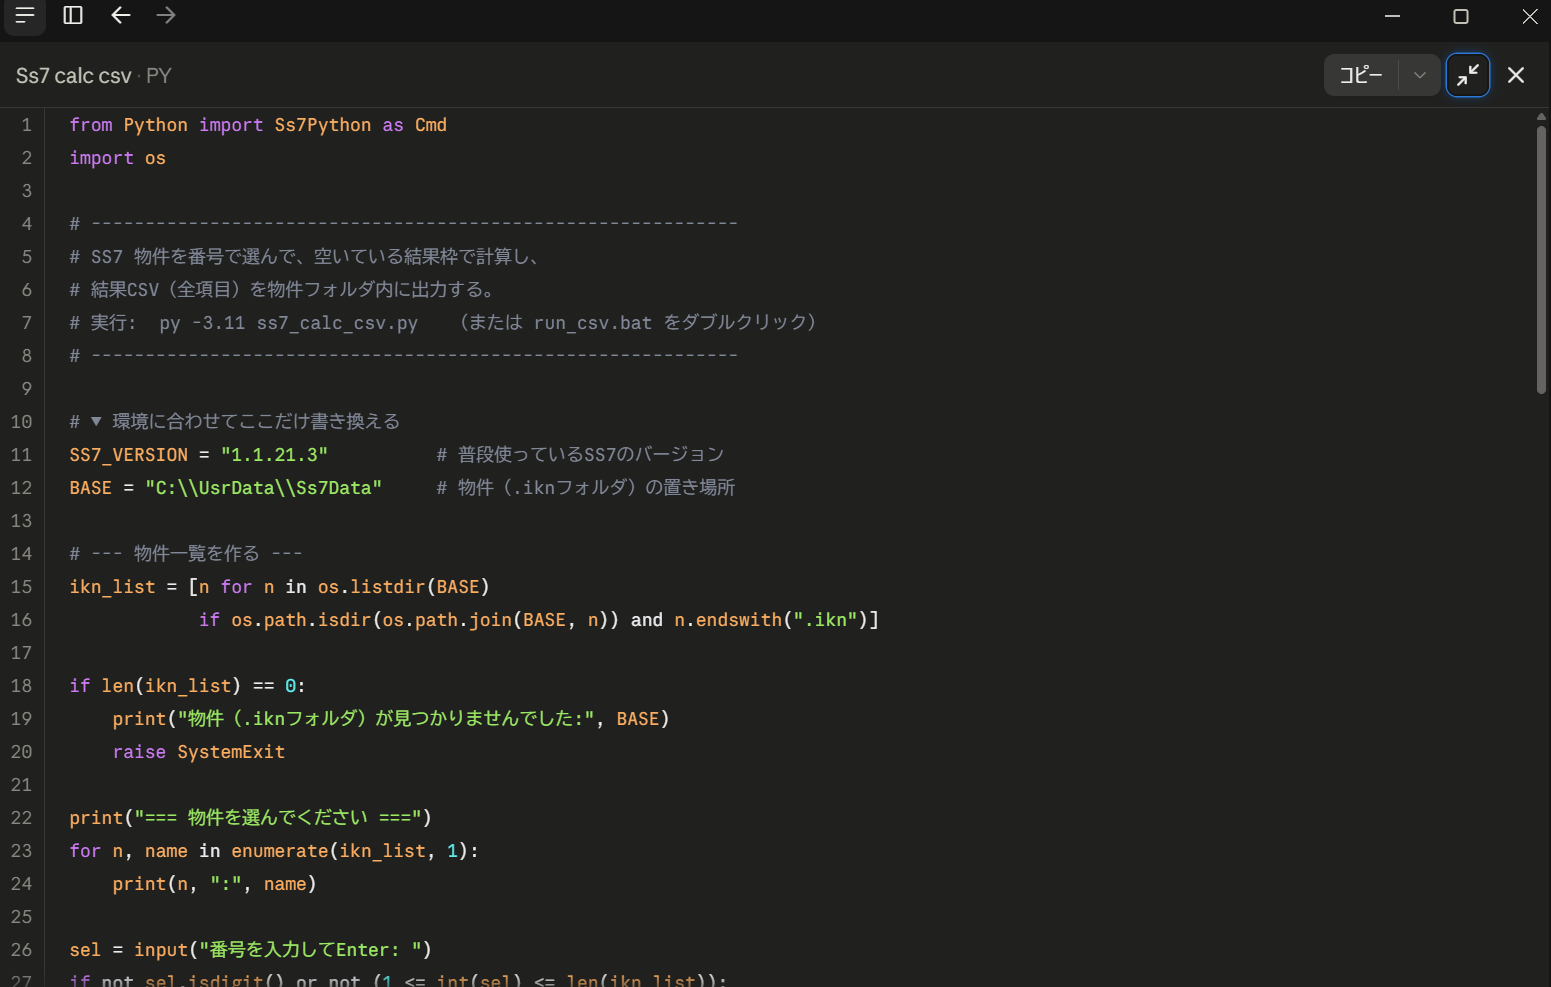Viewport: 1551px width, 987px height.
Task: Click 'enumerate(ikn_list, 1)' in line 23
Action: [350, 851]
